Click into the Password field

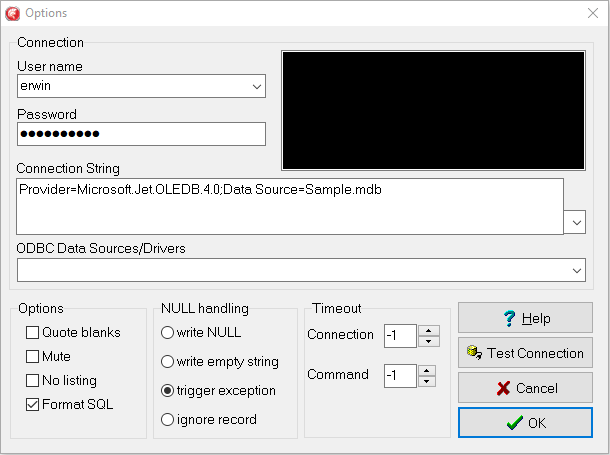[140, 134]
